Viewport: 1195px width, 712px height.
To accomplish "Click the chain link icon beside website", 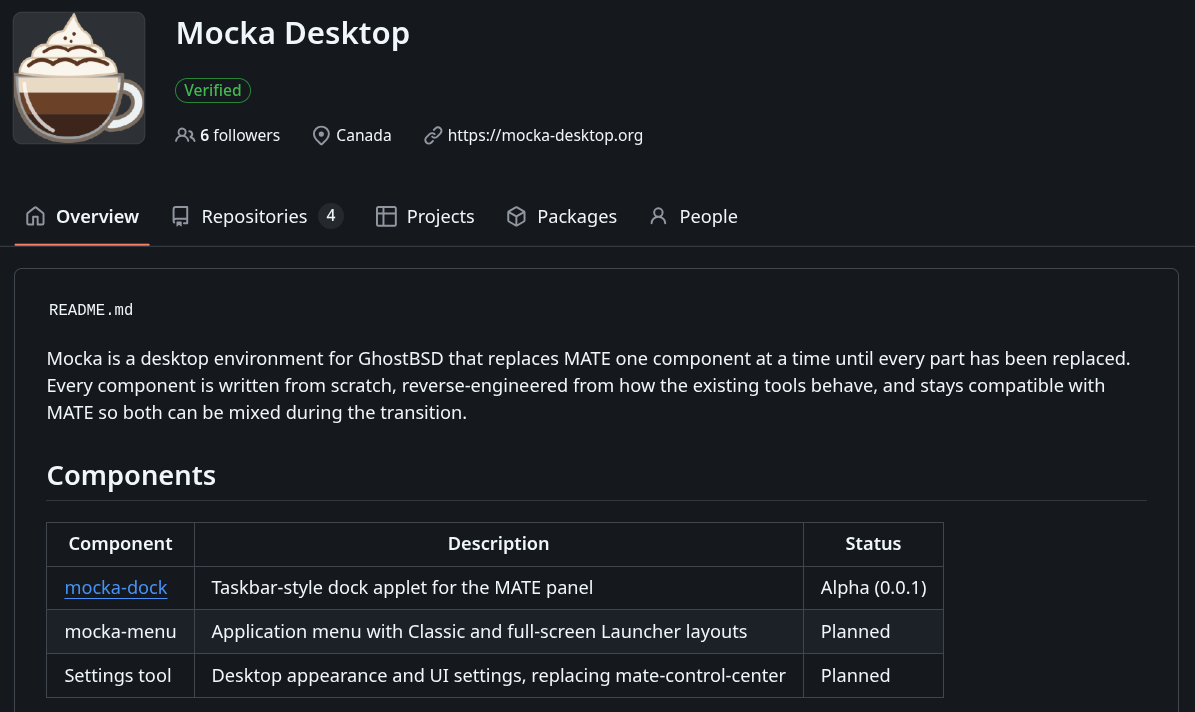I will (433, 135).
